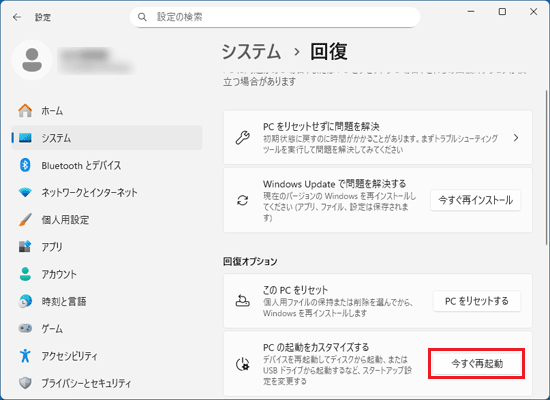Screen dimensions: 550x400
Task: Open ゲーム settings
Action: pyautogui.click(x=107, y=328)
